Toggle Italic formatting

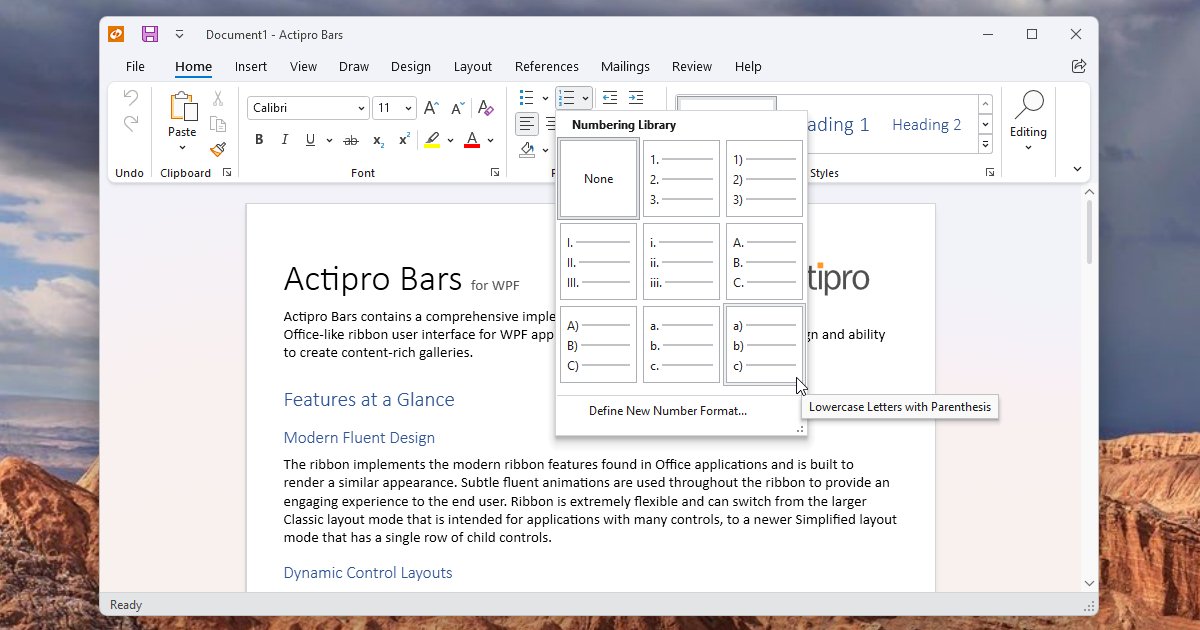(285, 140)
